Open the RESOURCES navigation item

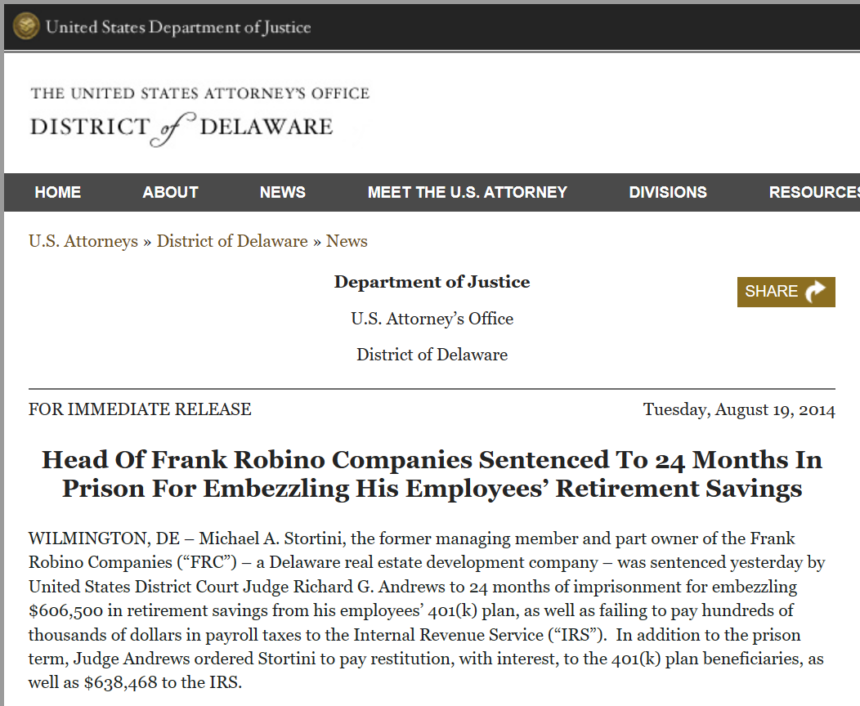pos(814,192)
